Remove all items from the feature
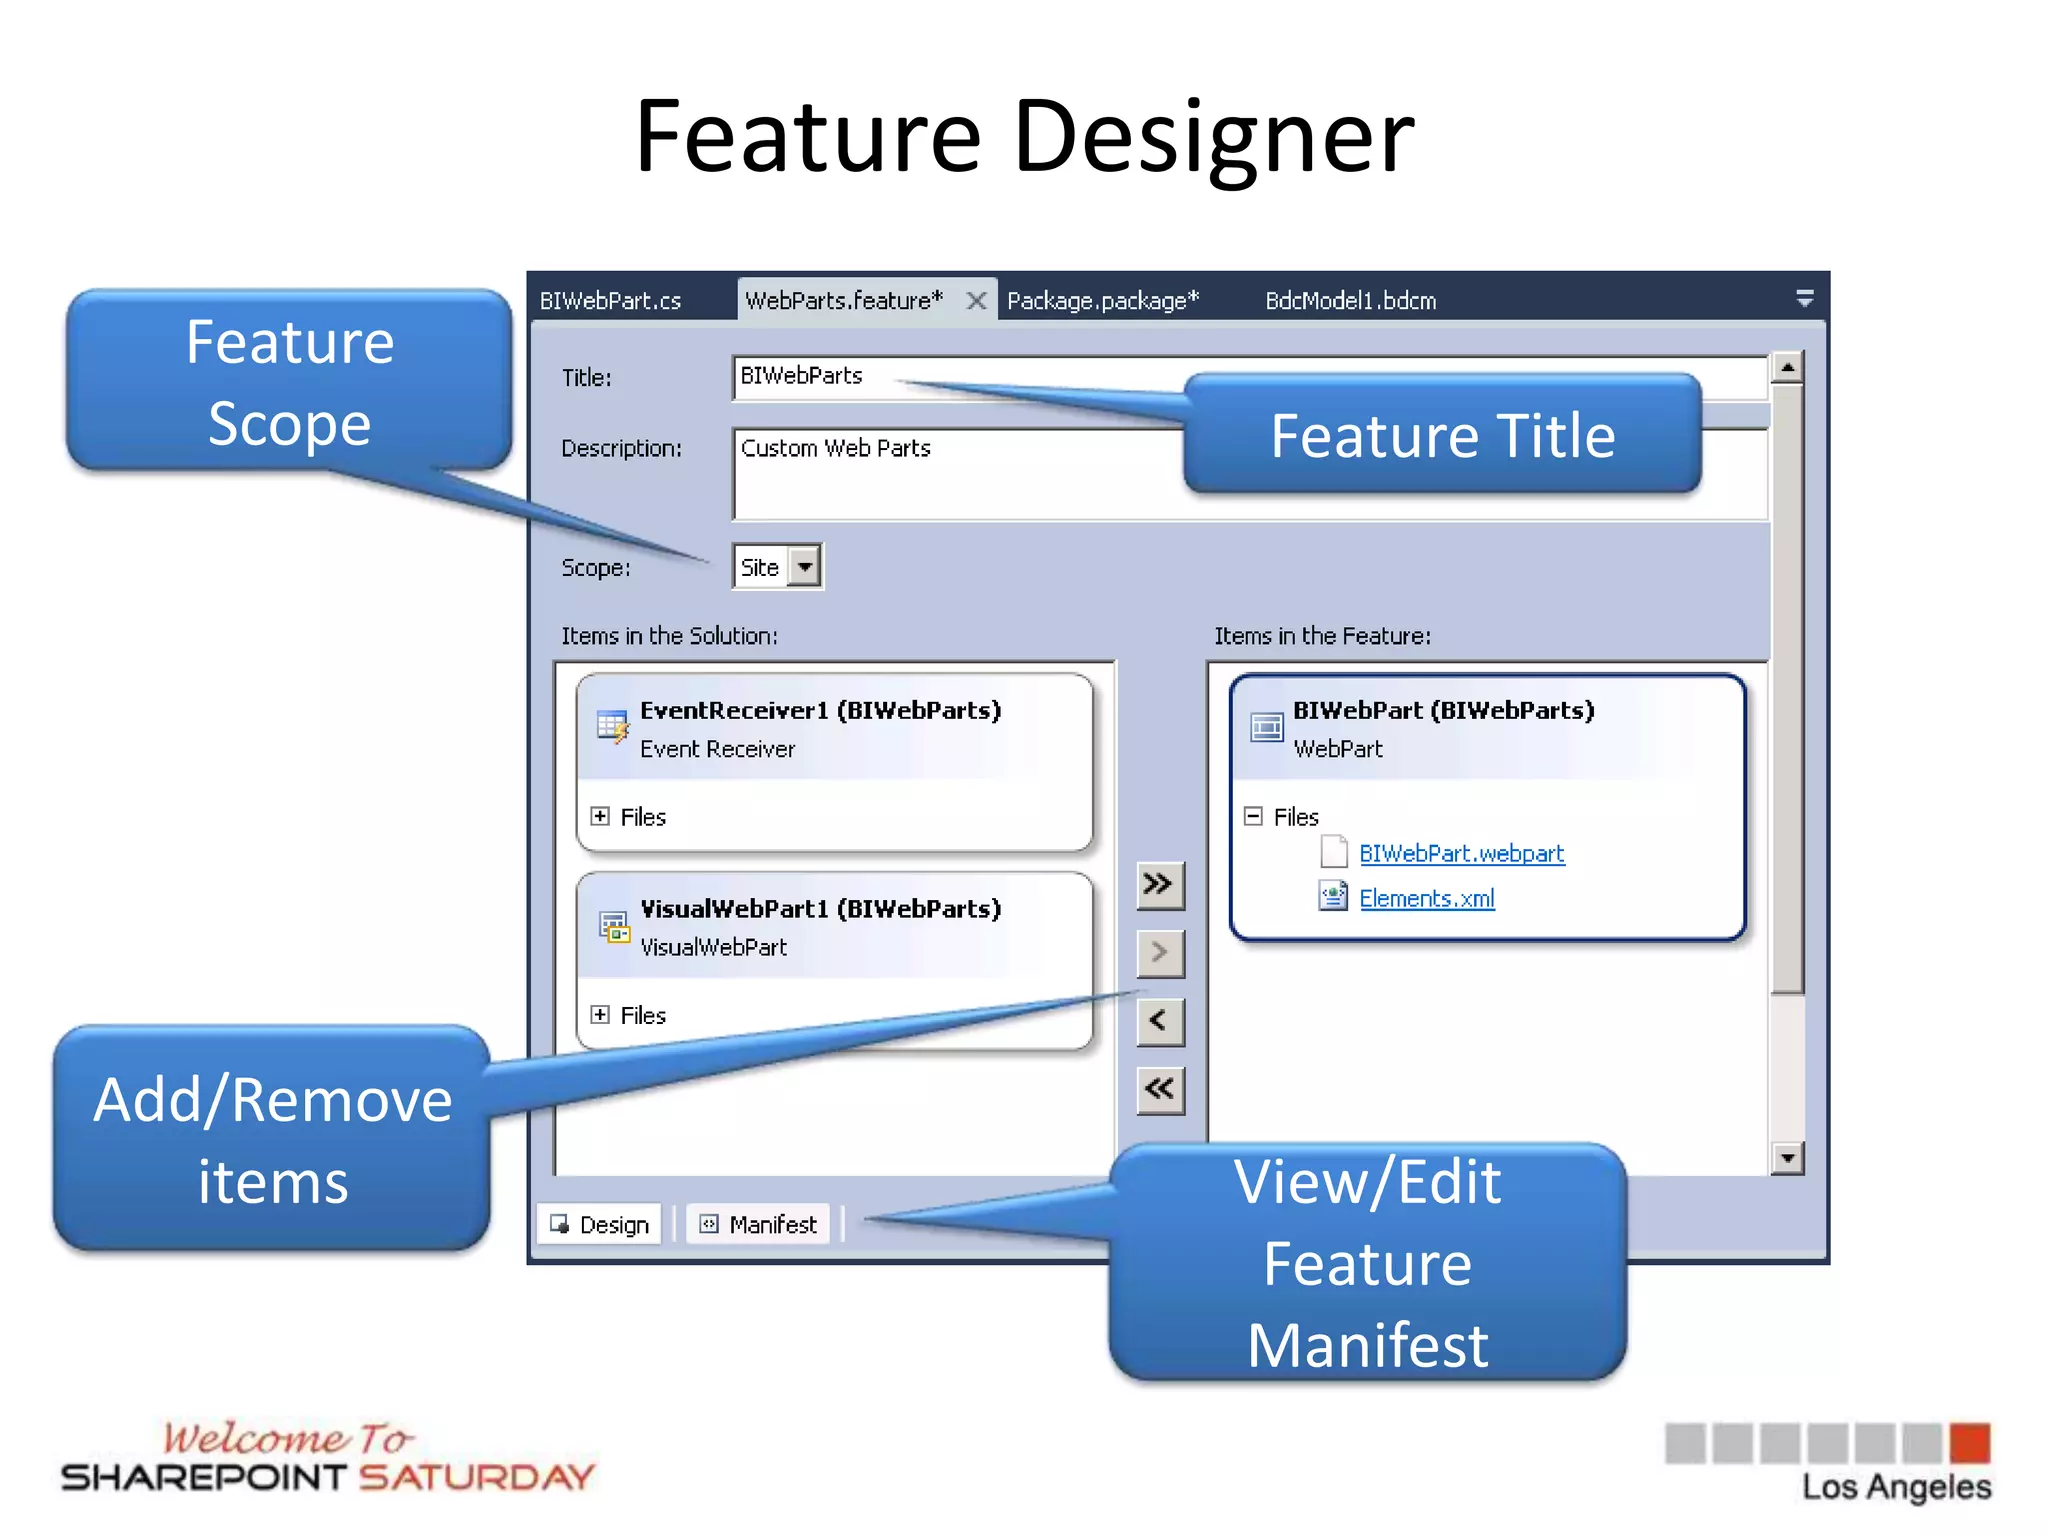The width and height of the screenshot is (2048, 1536). [x=1160, y=1089]
